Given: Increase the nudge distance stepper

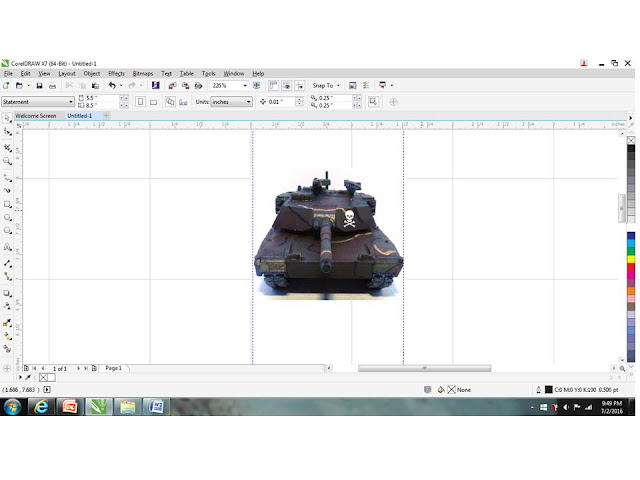Looking at the screenshot, I should (299, 99).
